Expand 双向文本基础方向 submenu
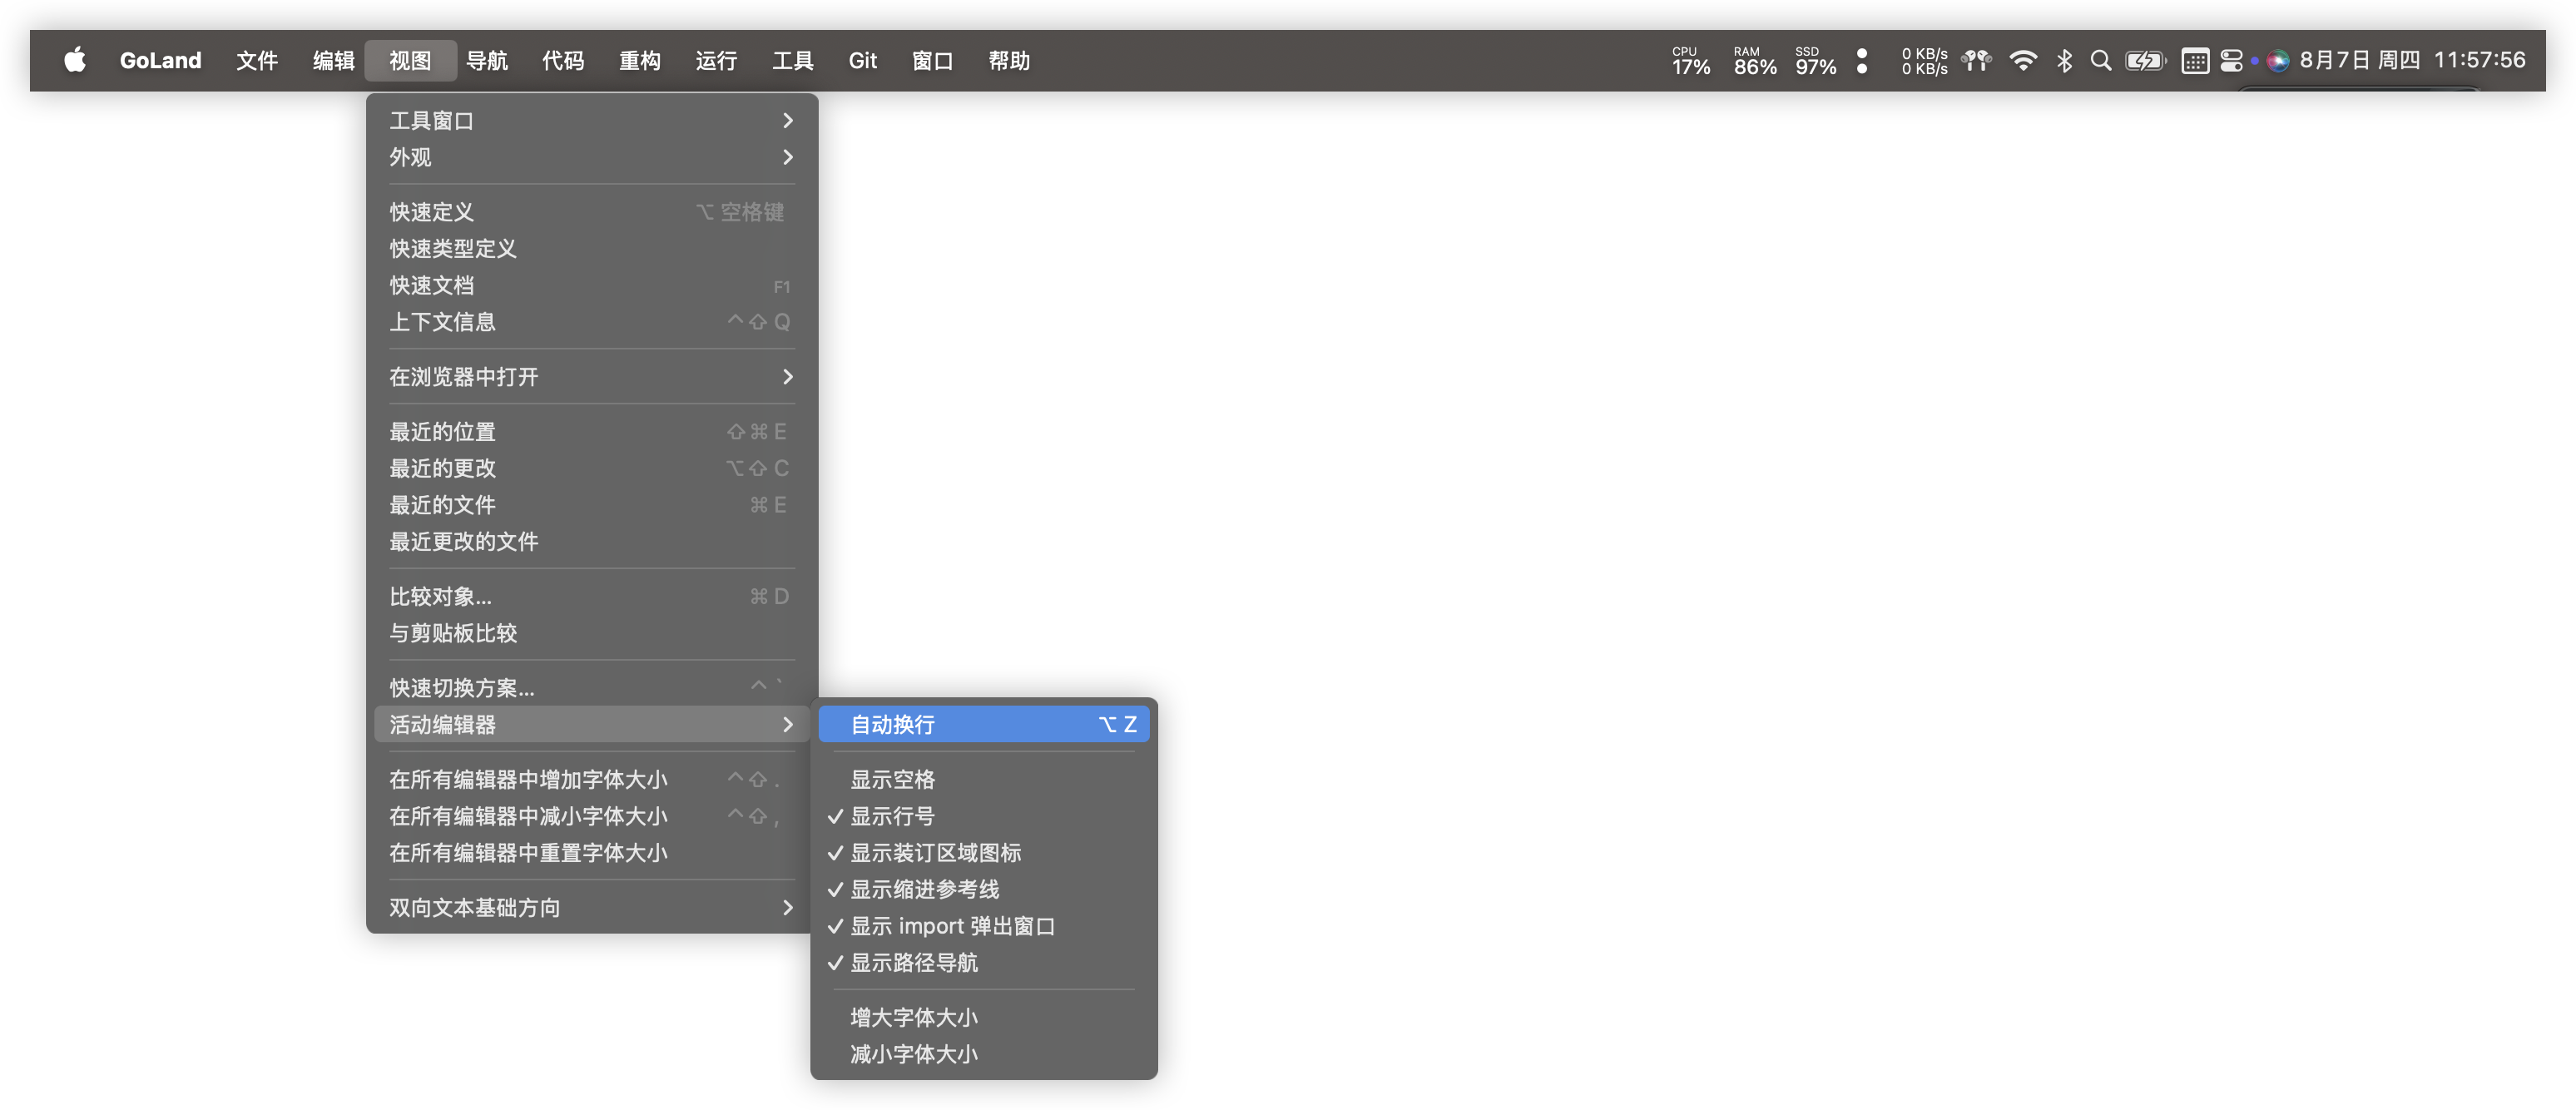The image size is (2576, 1110). [591, 908]
